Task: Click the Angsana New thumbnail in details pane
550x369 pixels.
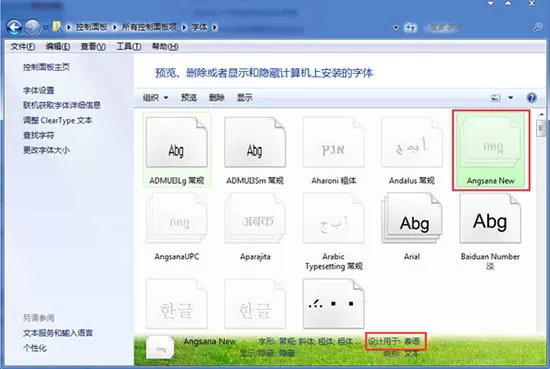Action: pos(160,348)
